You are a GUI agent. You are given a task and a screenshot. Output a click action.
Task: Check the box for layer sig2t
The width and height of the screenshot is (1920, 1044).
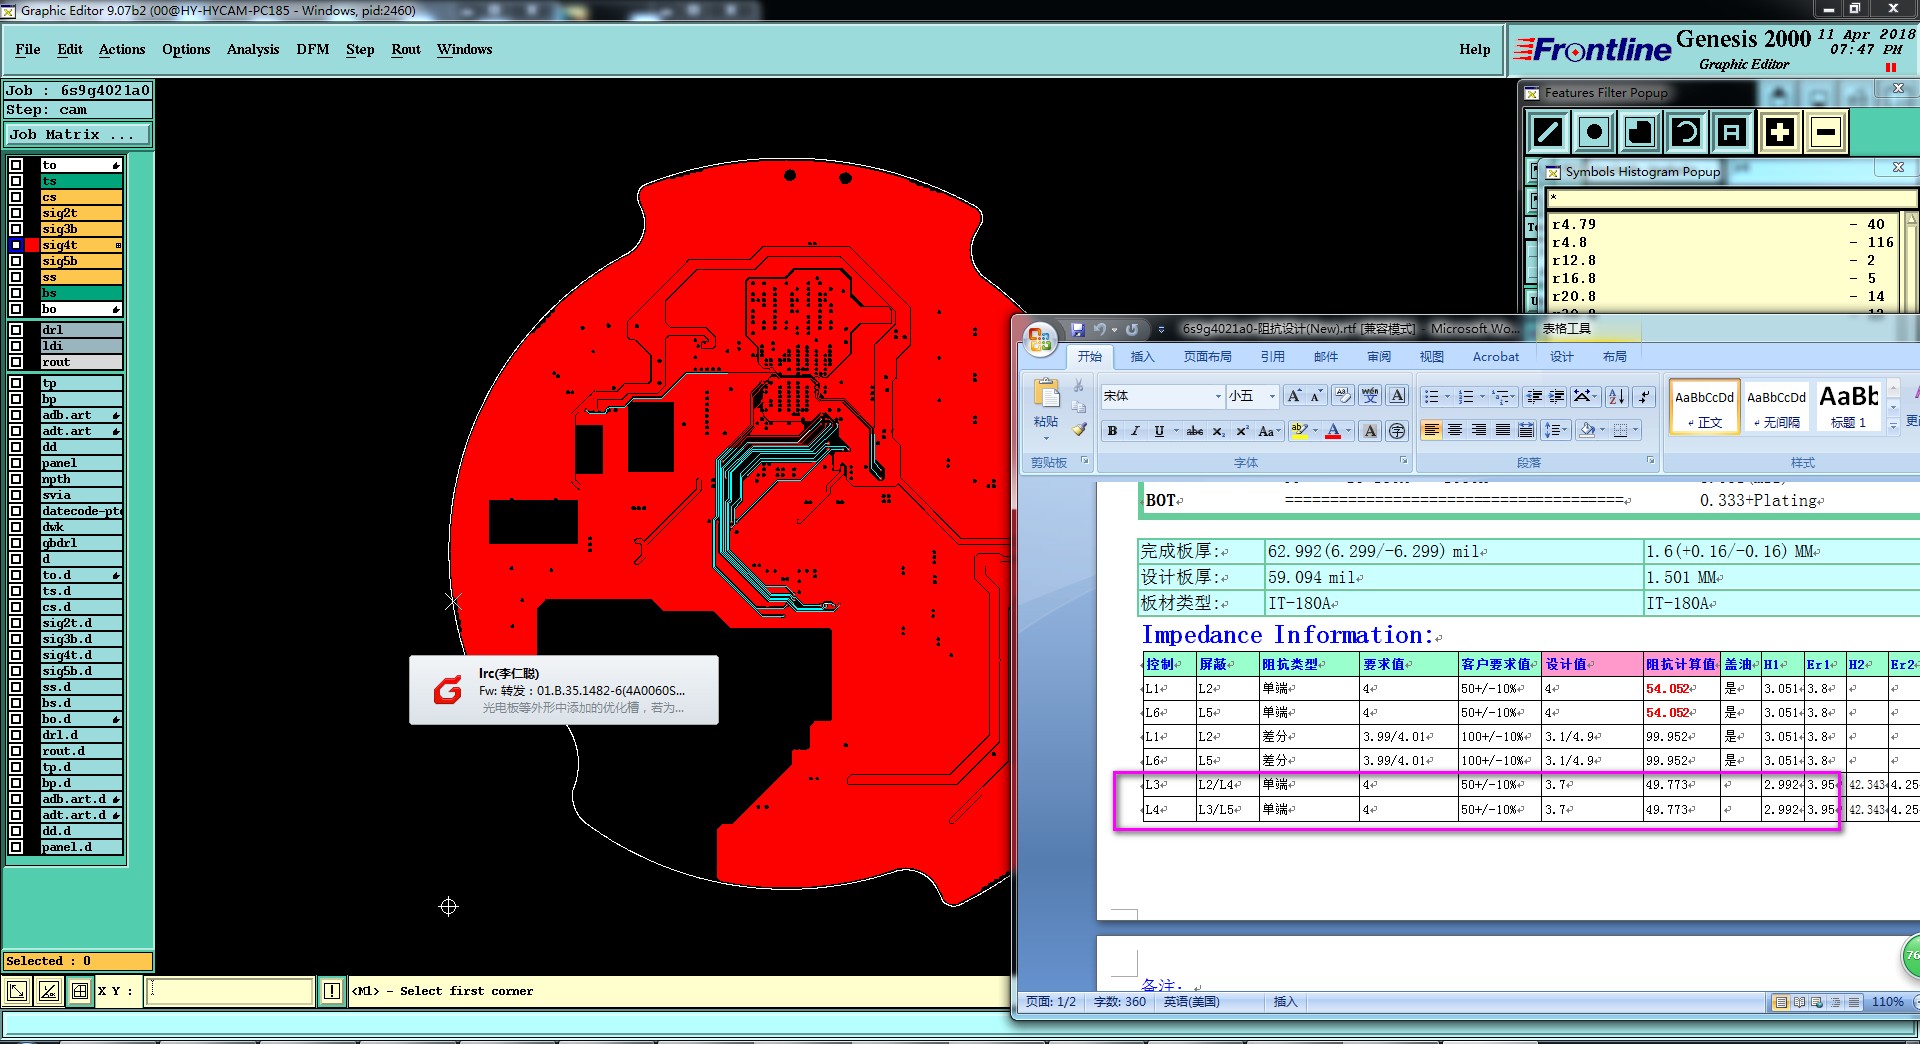(16, 213)
